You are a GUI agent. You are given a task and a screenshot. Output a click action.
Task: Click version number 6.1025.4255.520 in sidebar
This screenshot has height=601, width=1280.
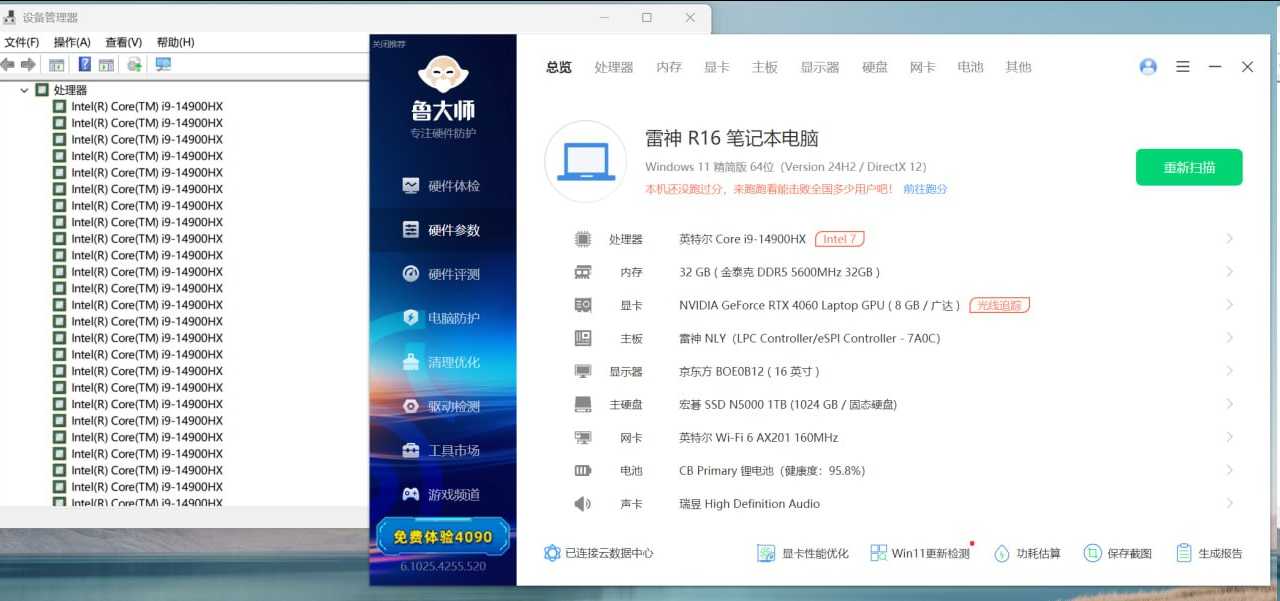pos(443,566)
